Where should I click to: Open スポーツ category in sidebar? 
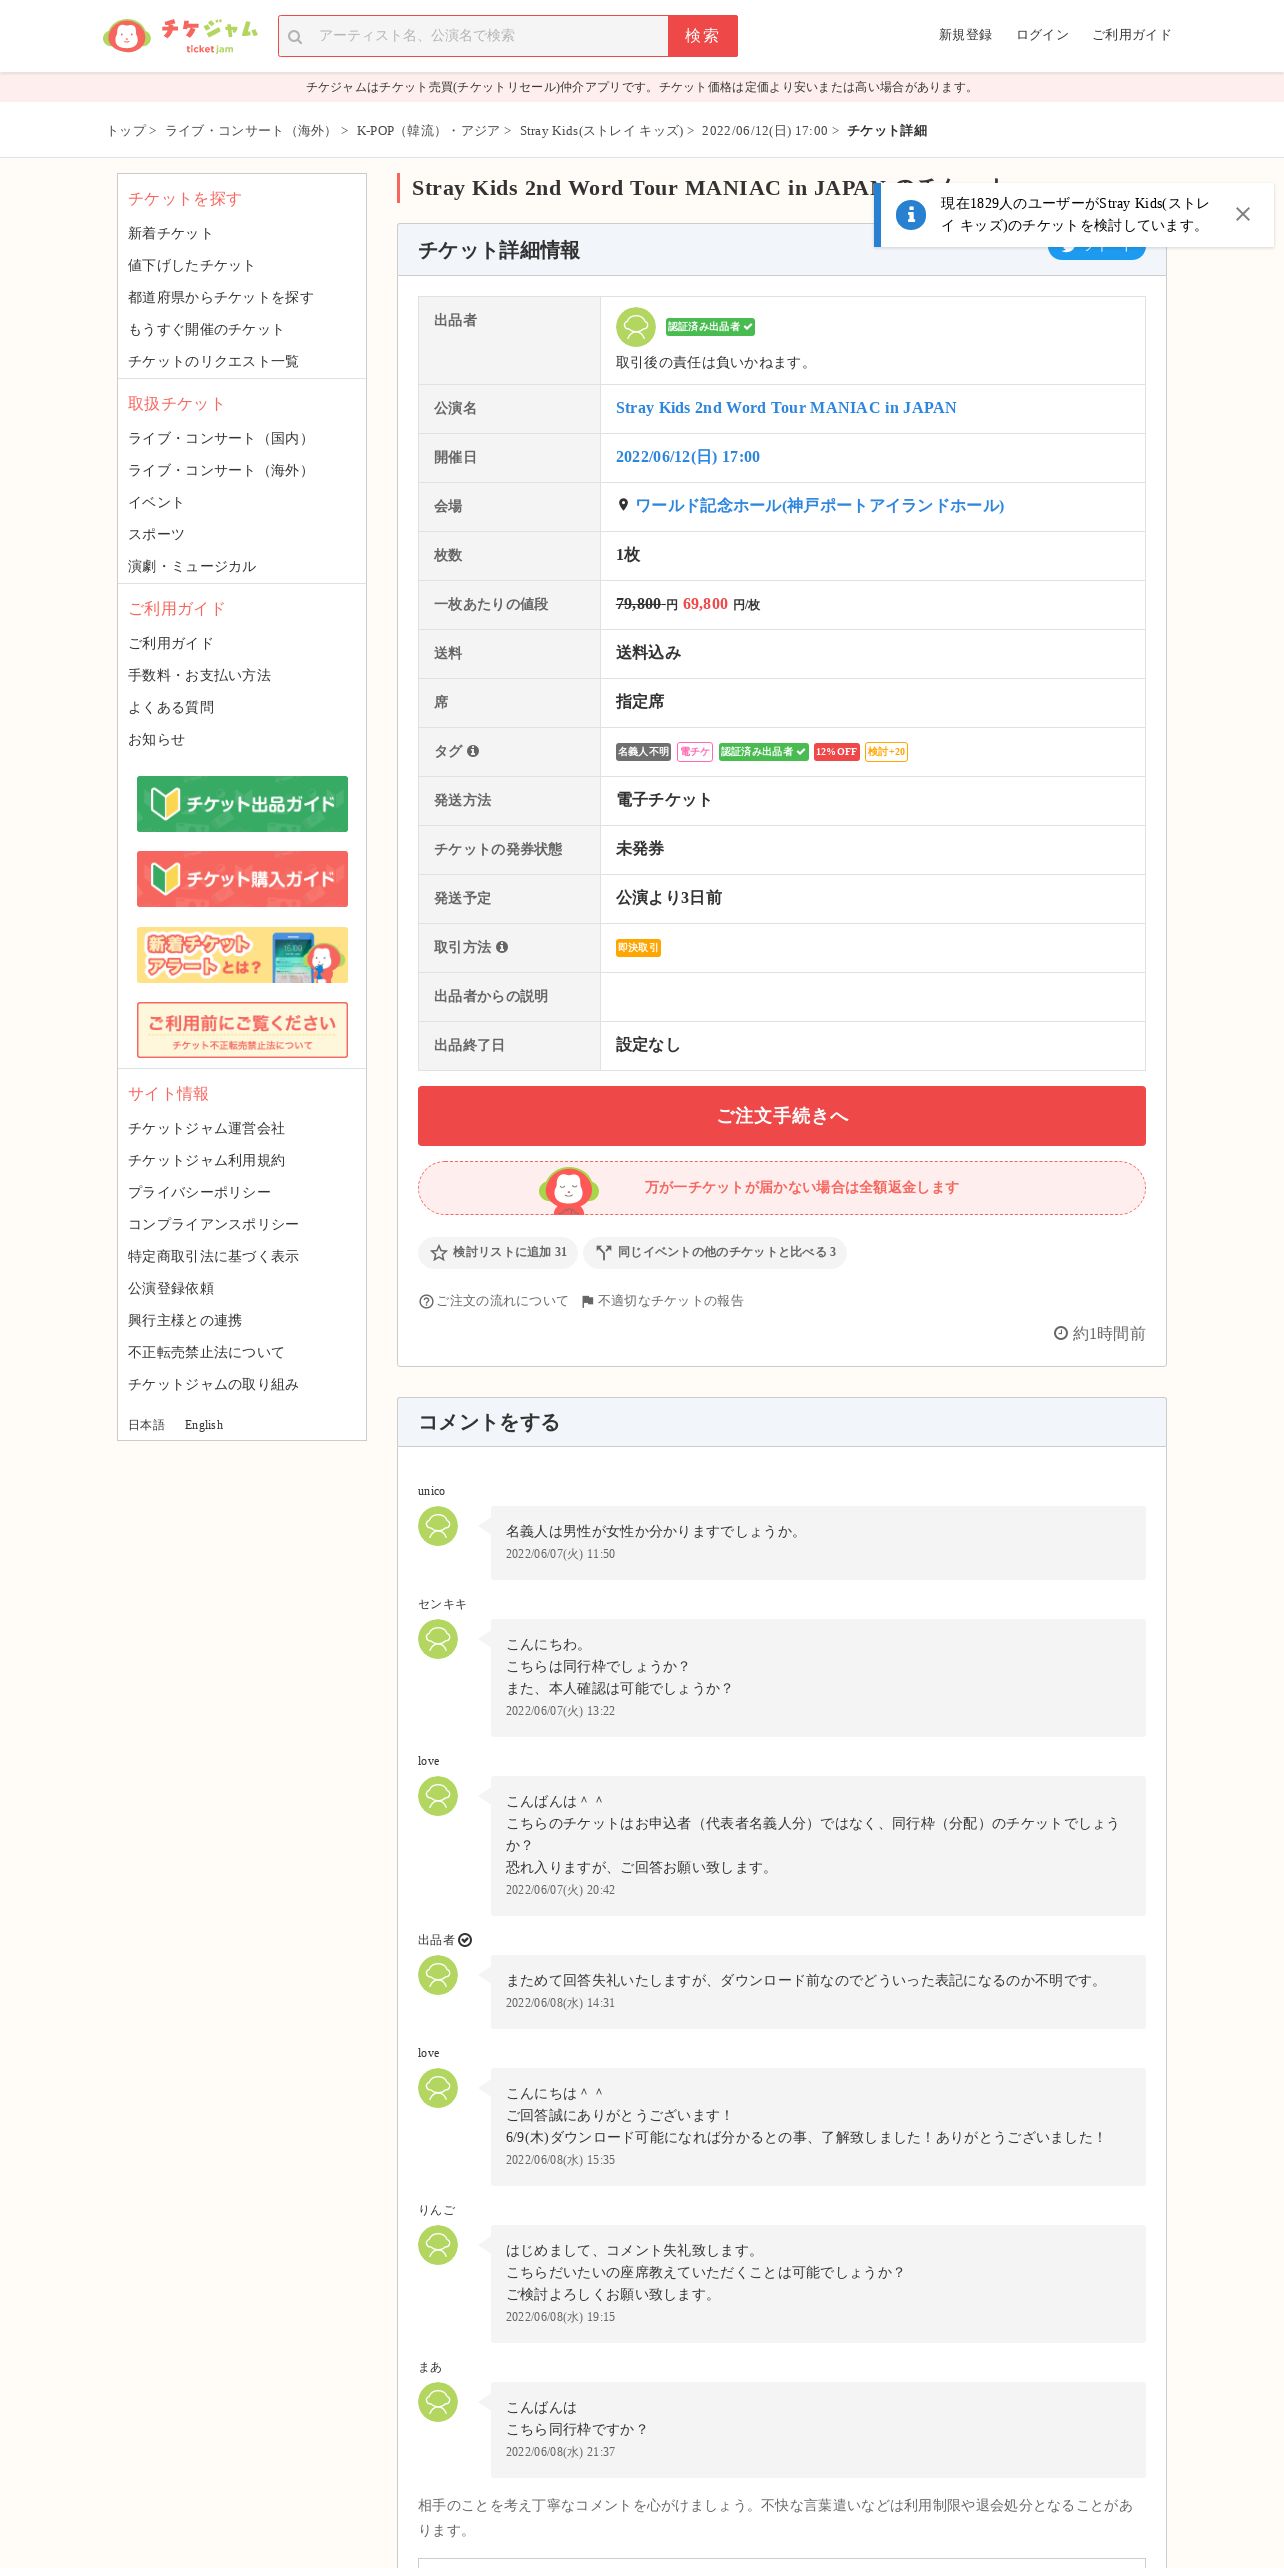pos(156,534)
